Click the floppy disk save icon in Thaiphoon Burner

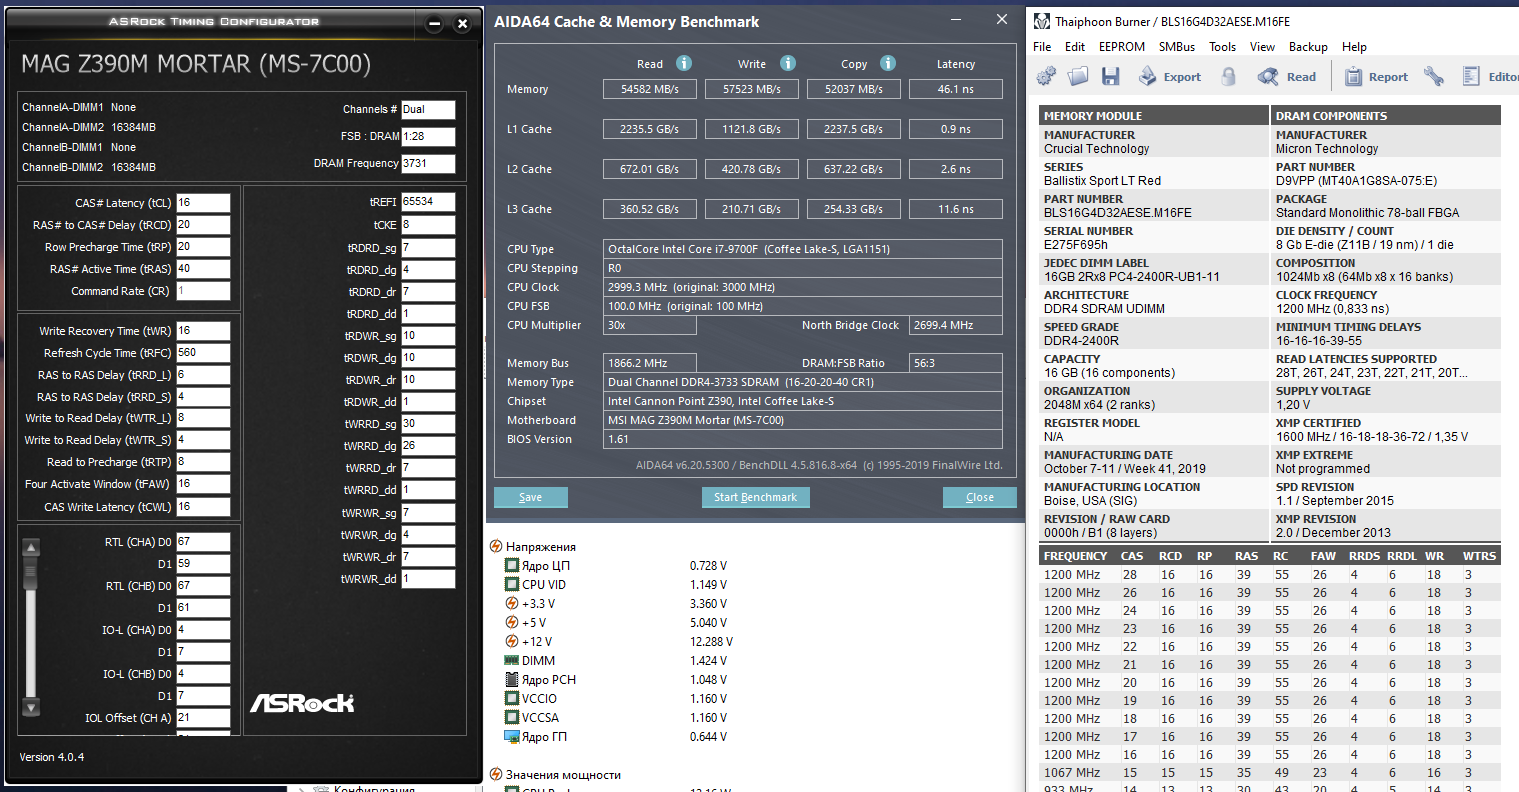click(1110, 77)
